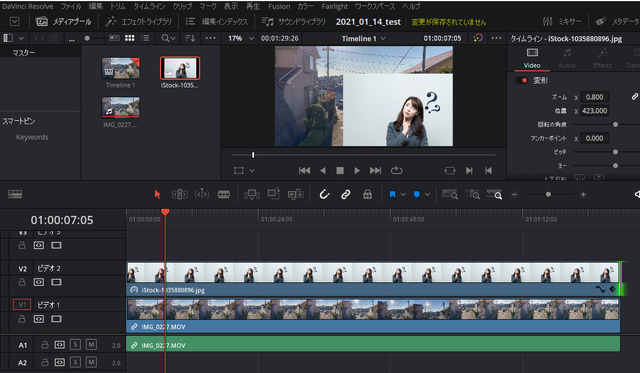Viewport: 640px width, 373px height.
Task: Open Timeline View Options icon
Action: coord(15,195)
